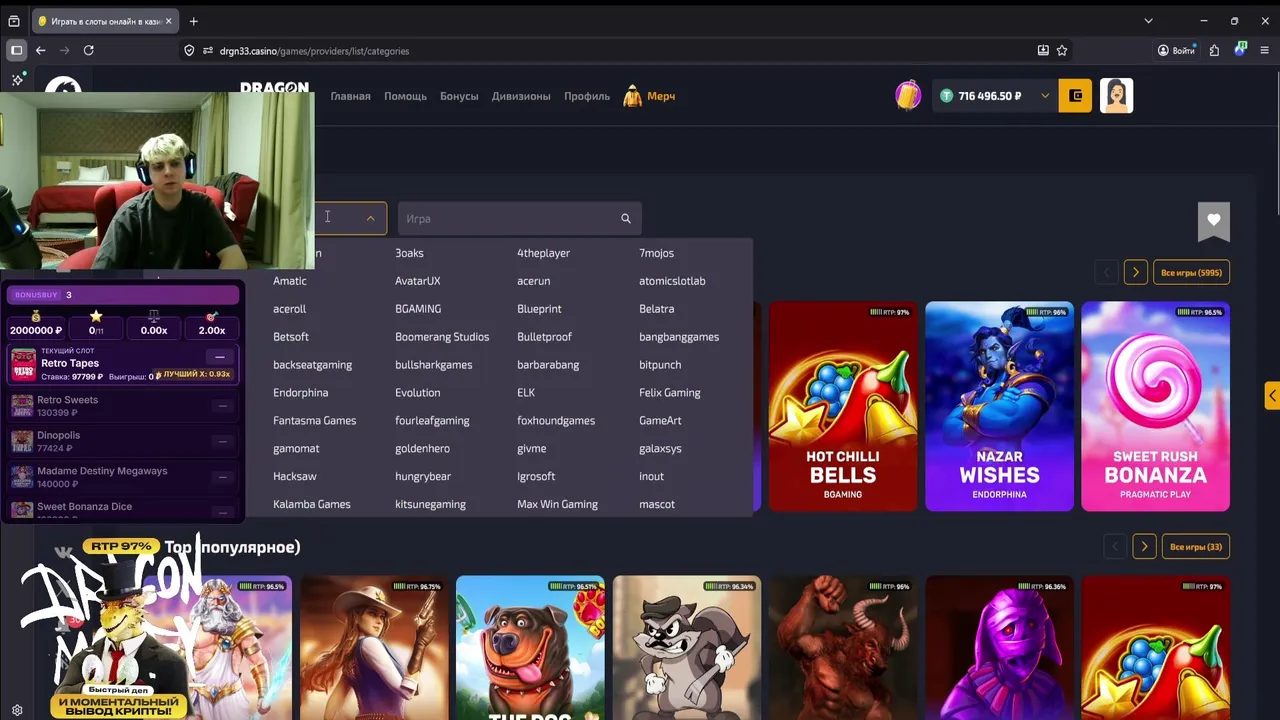Open Помощь menu item
Viewport: 1280px width, 720px height.
pyautogui.click(x=405, y=96)
